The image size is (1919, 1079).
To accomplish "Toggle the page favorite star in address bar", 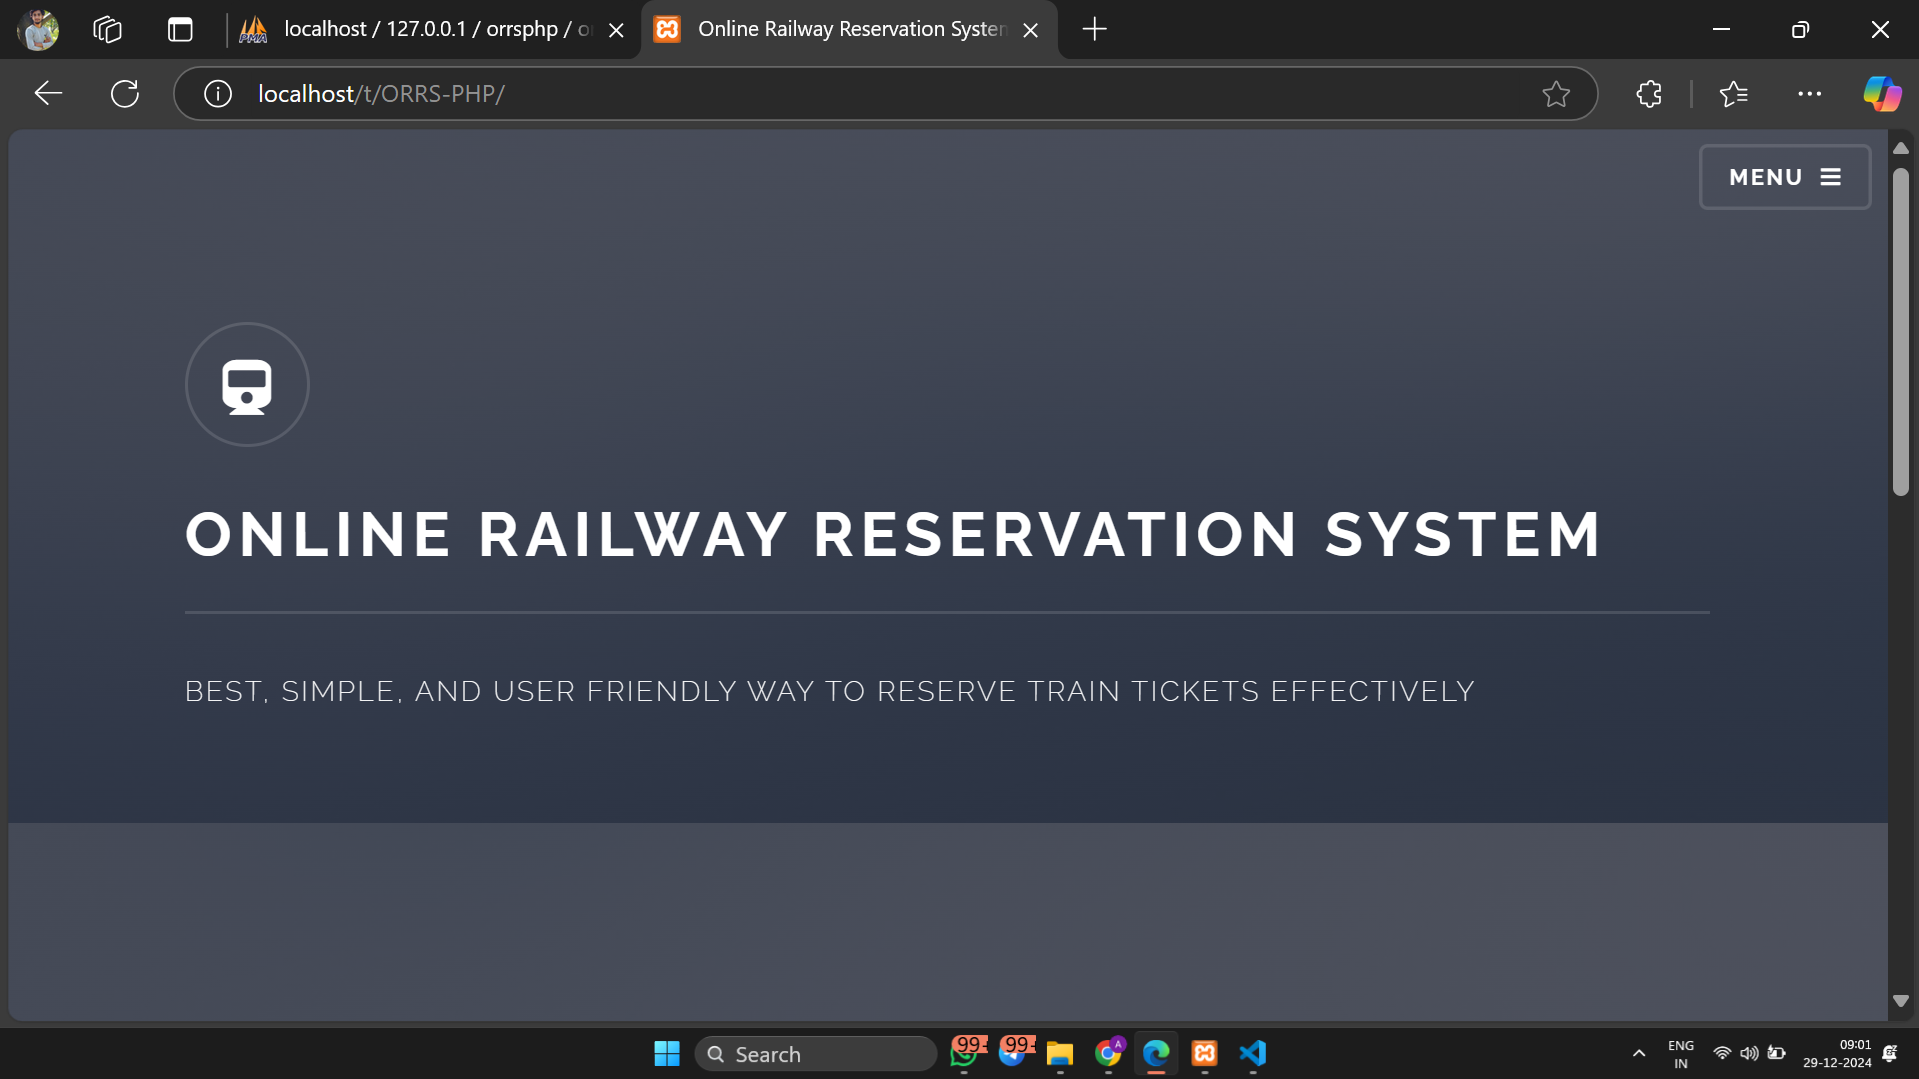I will click(x=1556, y=93).
